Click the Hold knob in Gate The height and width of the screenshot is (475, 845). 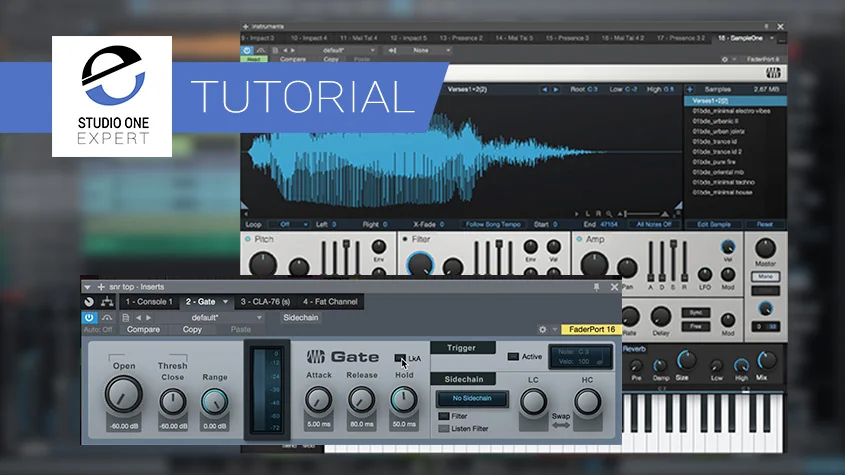pyautogui.click(x=404, y=400)
